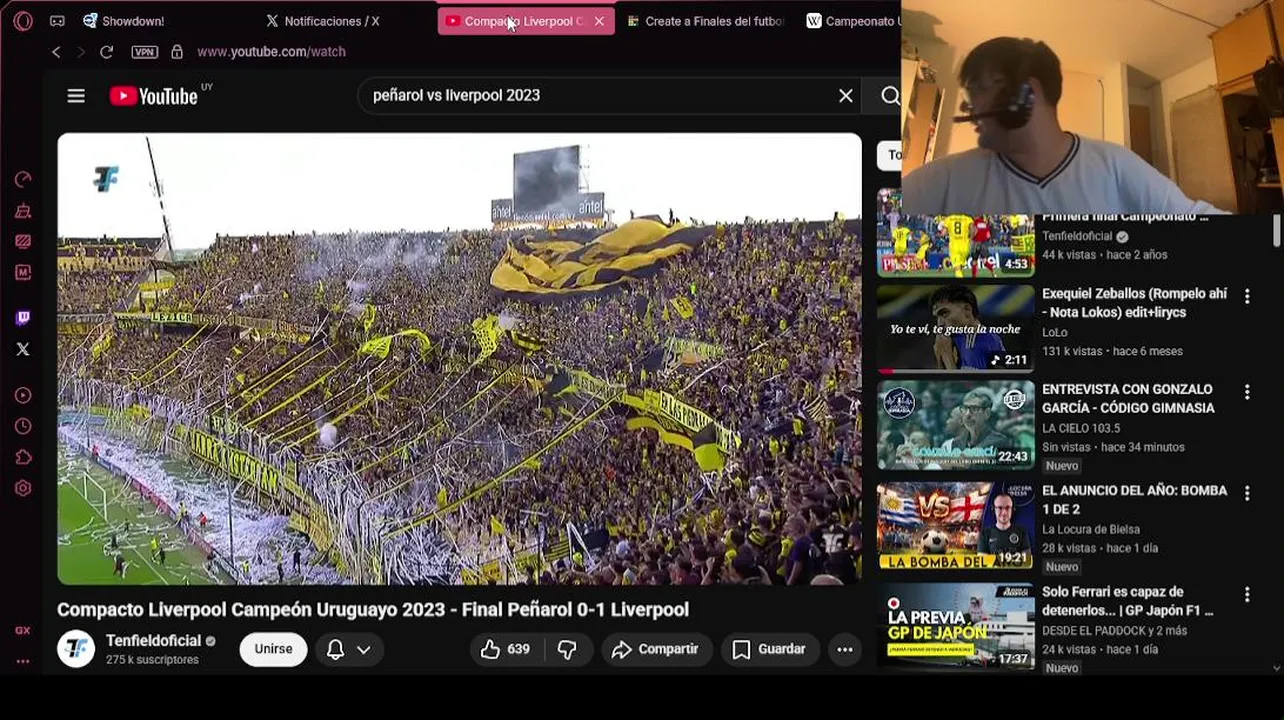Open more actions menu below the video
1284x720 pixels.
tap(845, 649)
